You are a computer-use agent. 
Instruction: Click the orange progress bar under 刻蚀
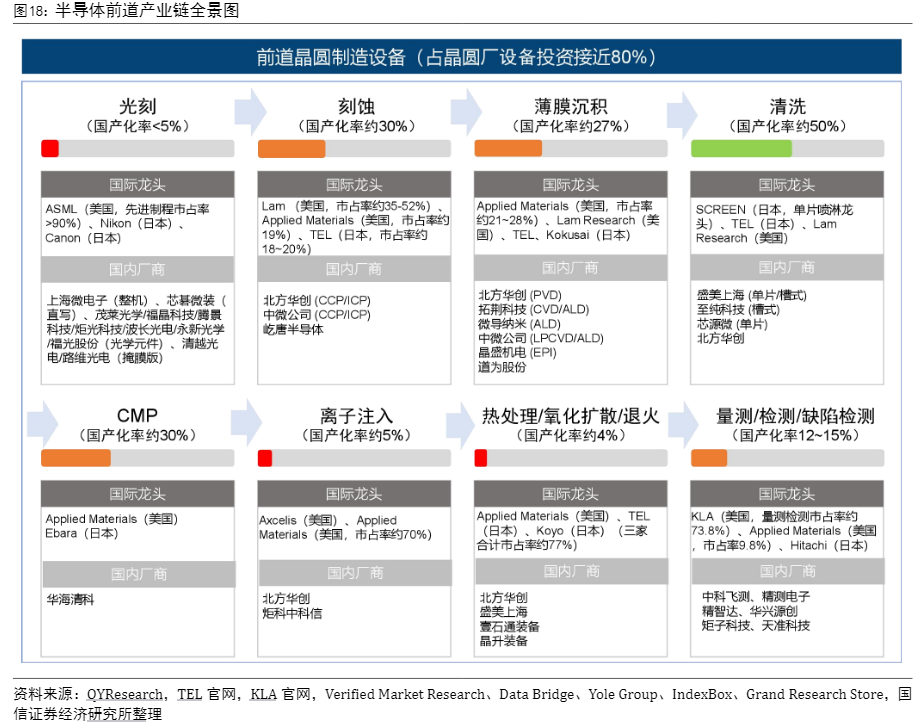292,149
